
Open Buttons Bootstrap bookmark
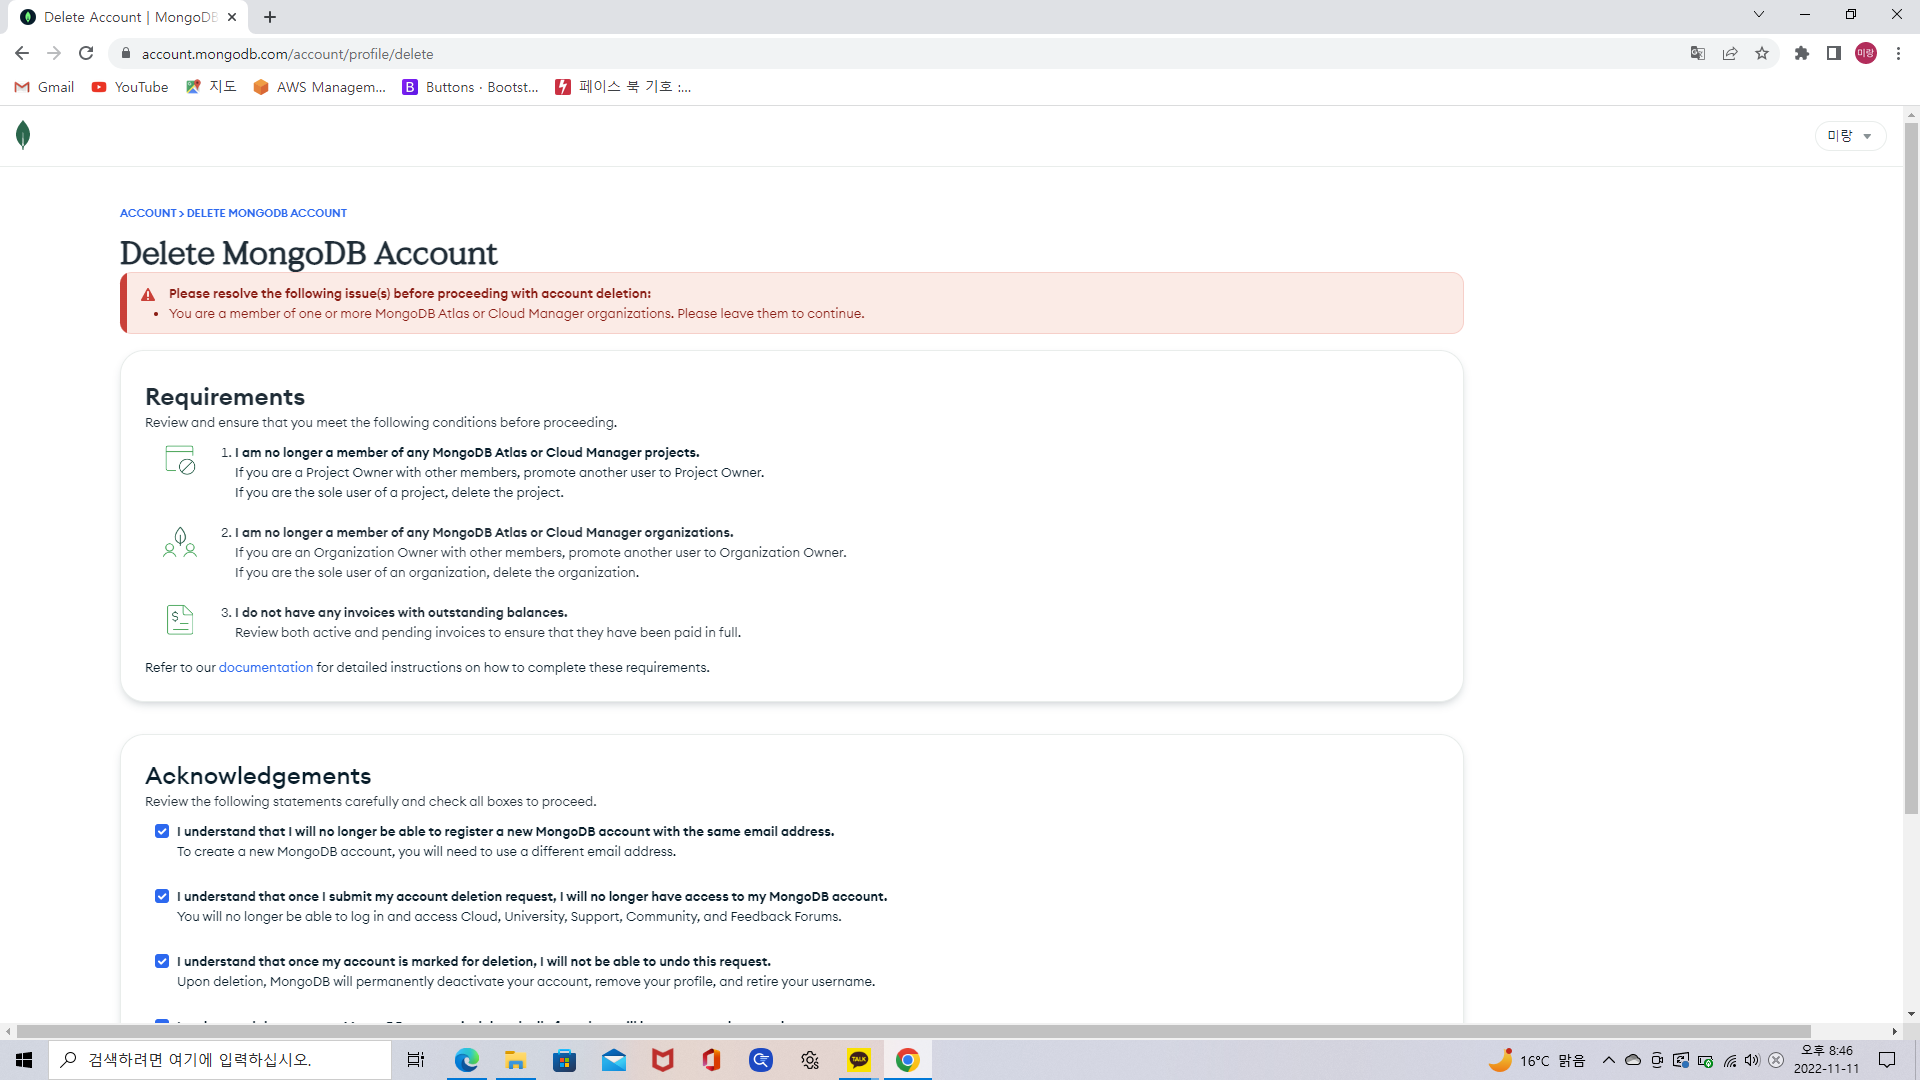470,87
